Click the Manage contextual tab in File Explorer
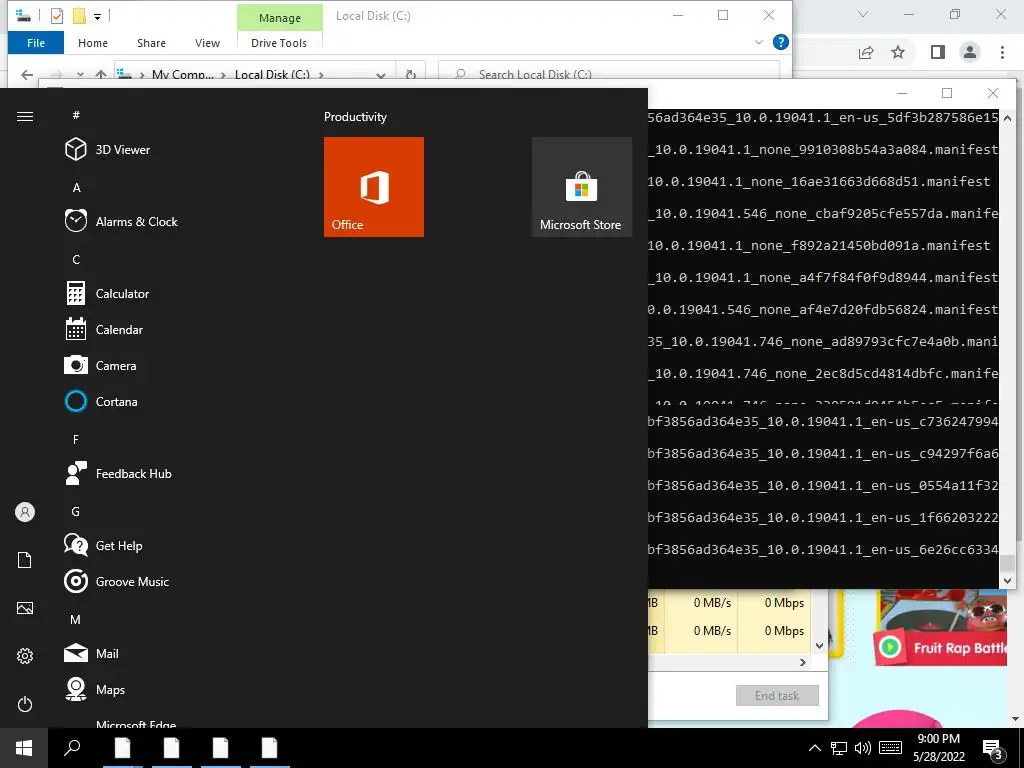The height and width of the screenshot is (768, 1024). click(x=280, y=18)
